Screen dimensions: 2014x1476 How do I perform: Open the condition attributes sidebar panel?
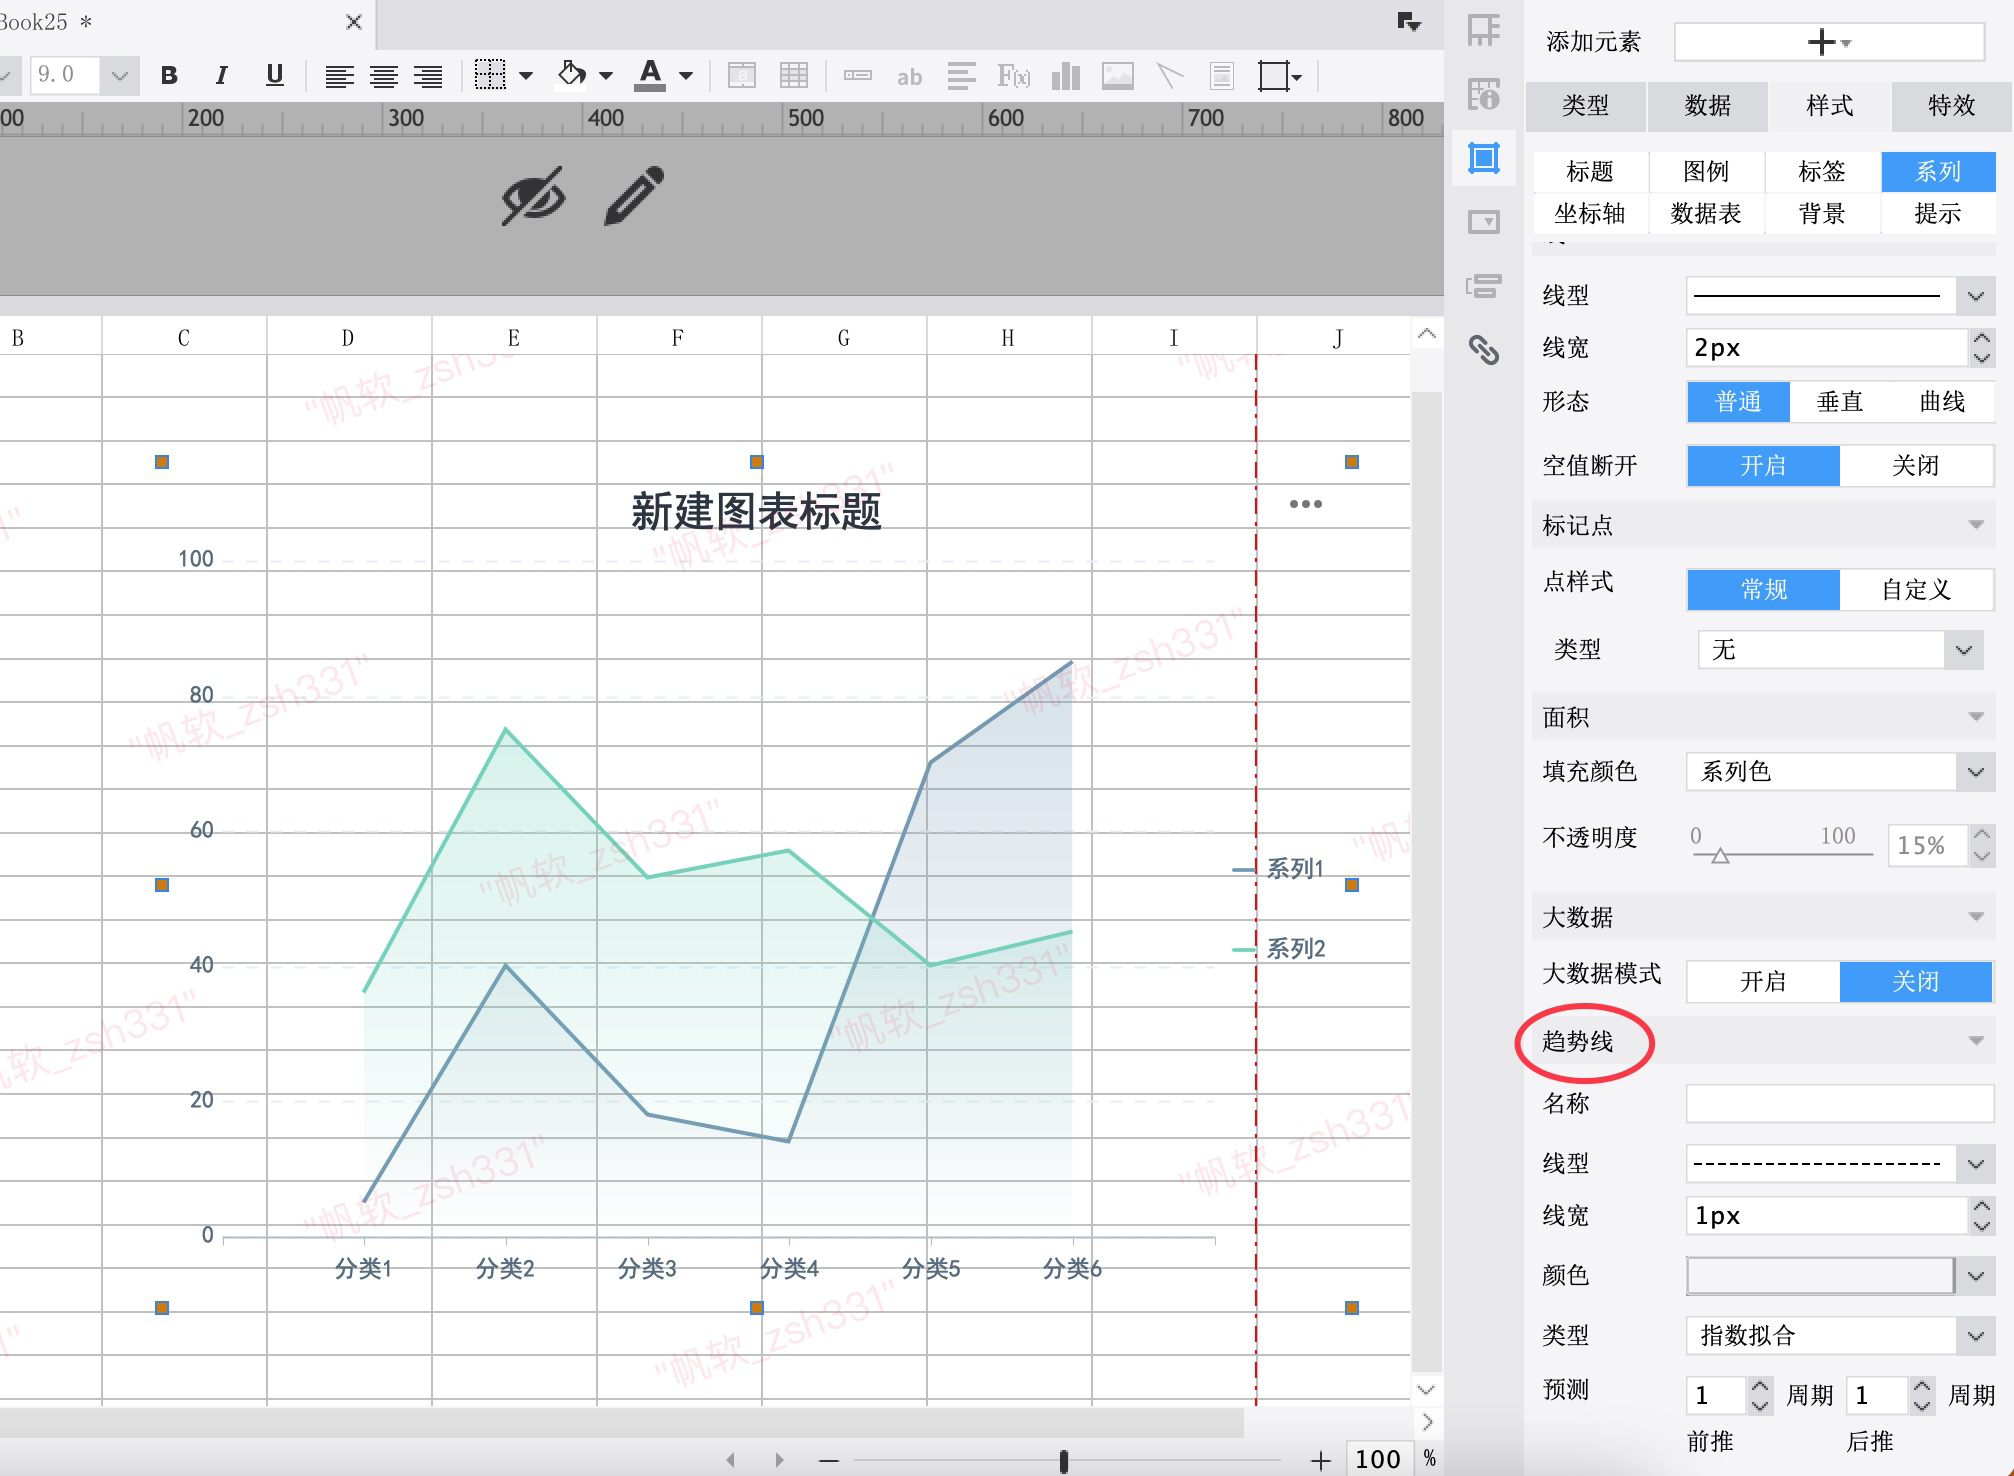tap(1484, 286)
